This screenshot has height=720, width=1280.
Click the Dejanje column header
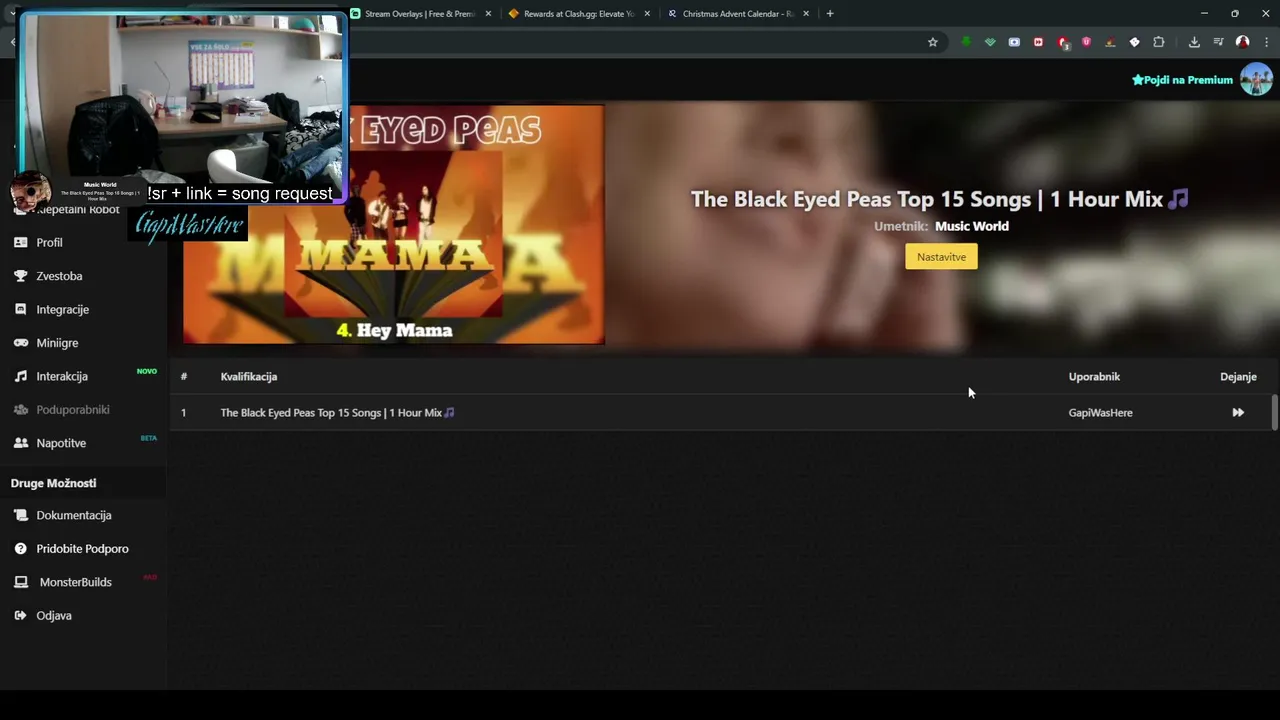[x=1238, y=376]
